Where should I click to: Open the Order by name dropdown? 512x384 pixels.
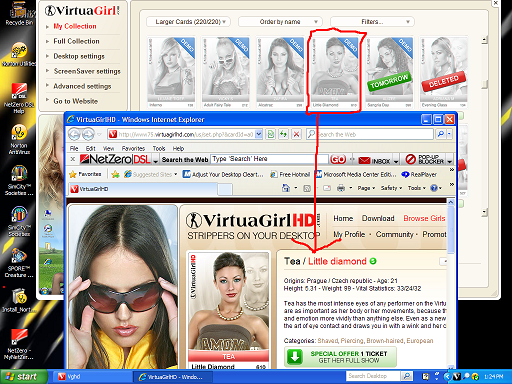click(280, 22)
